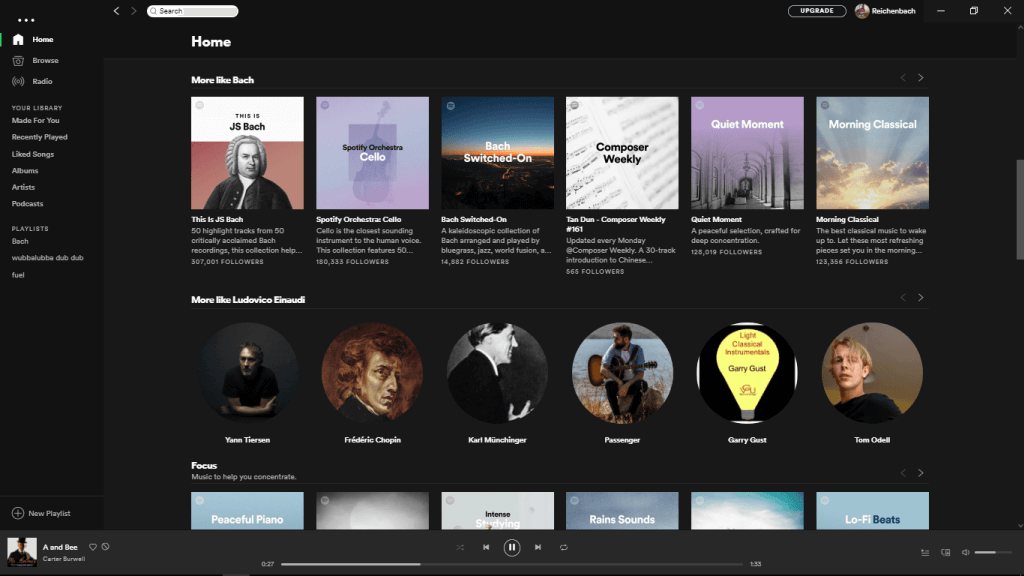Open the wubbalubba dub dub playlist
The width and height of the screenshot is (1024, 576).
pos(47,258)
